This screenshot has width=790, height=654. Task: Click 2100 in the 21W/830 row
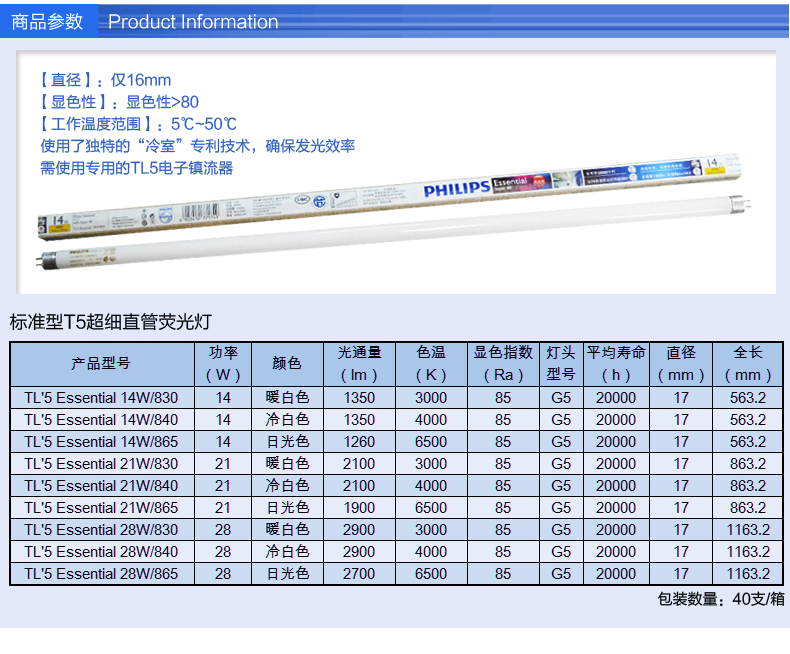[x=359, y=464]
